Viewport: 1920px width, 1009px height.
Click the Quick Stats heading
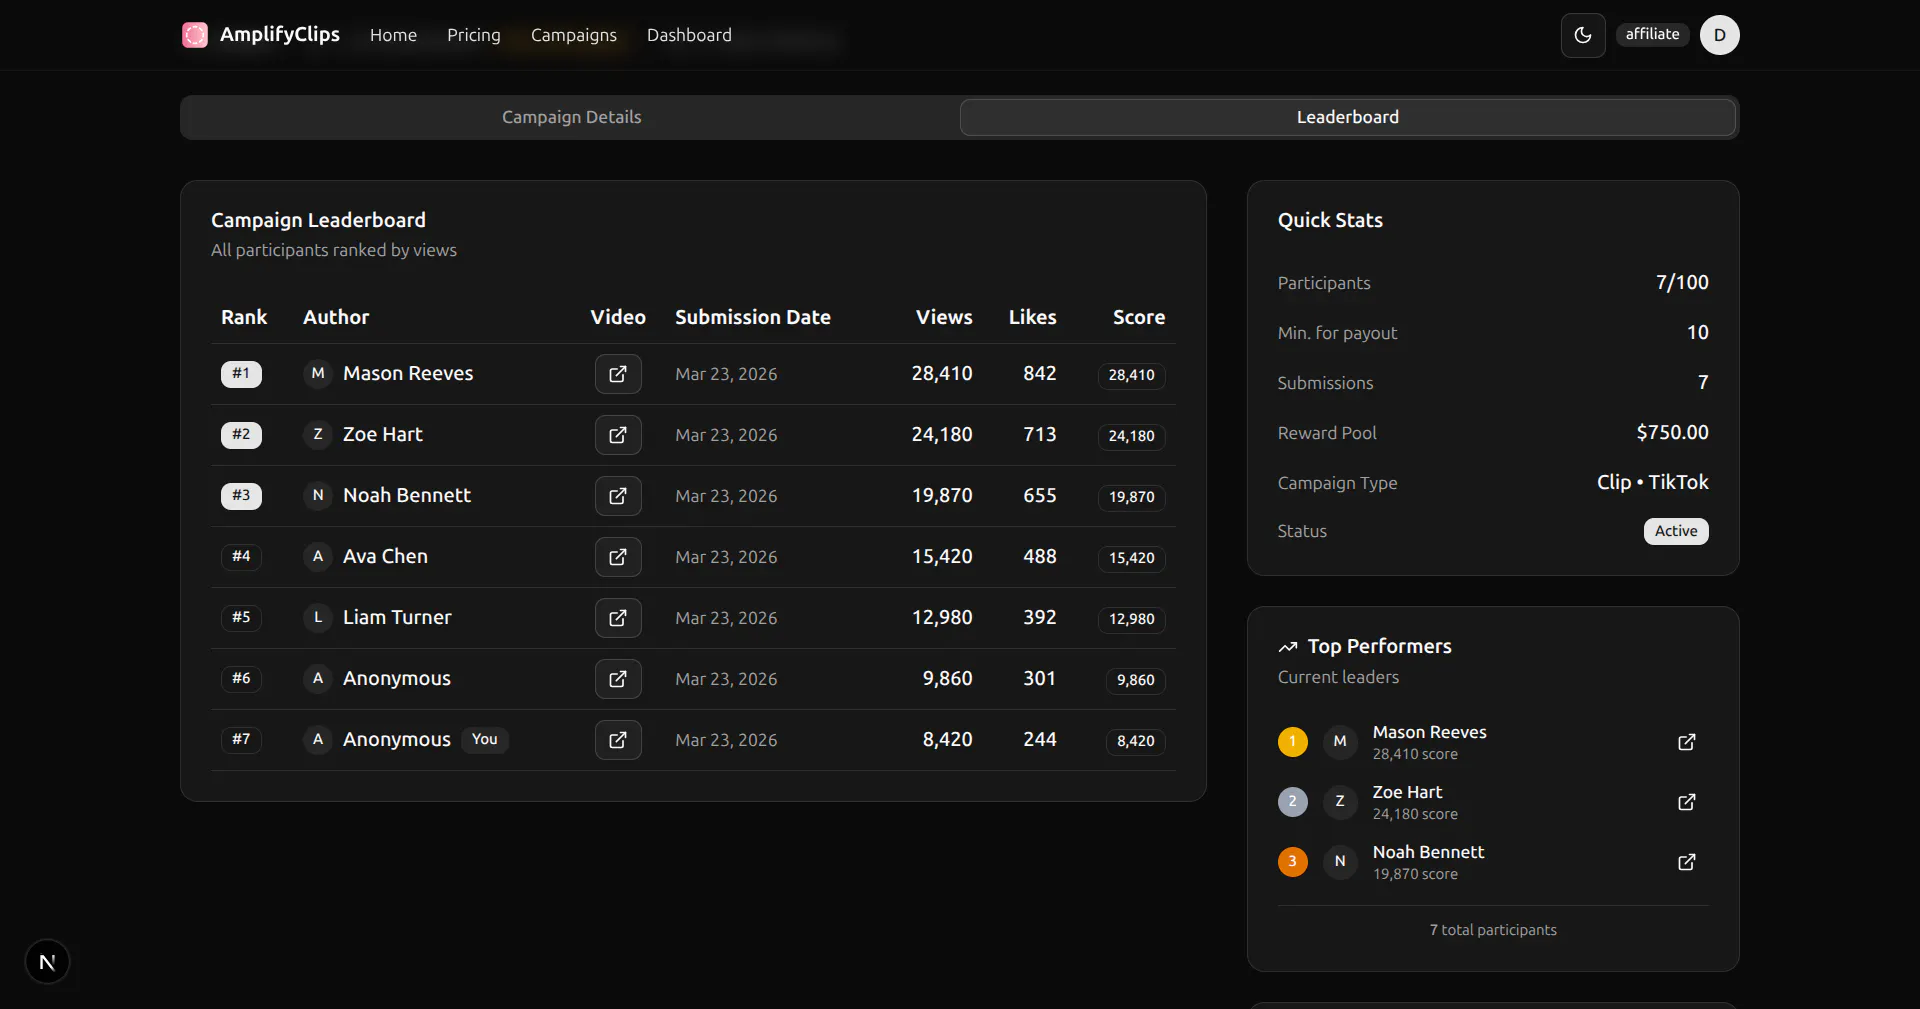1330,221
